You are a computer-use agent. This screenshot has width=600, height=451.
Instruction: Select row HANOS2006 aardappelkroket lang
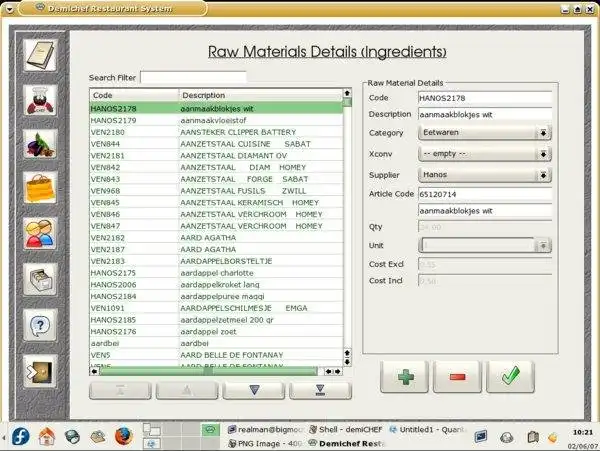click(216, 285)
